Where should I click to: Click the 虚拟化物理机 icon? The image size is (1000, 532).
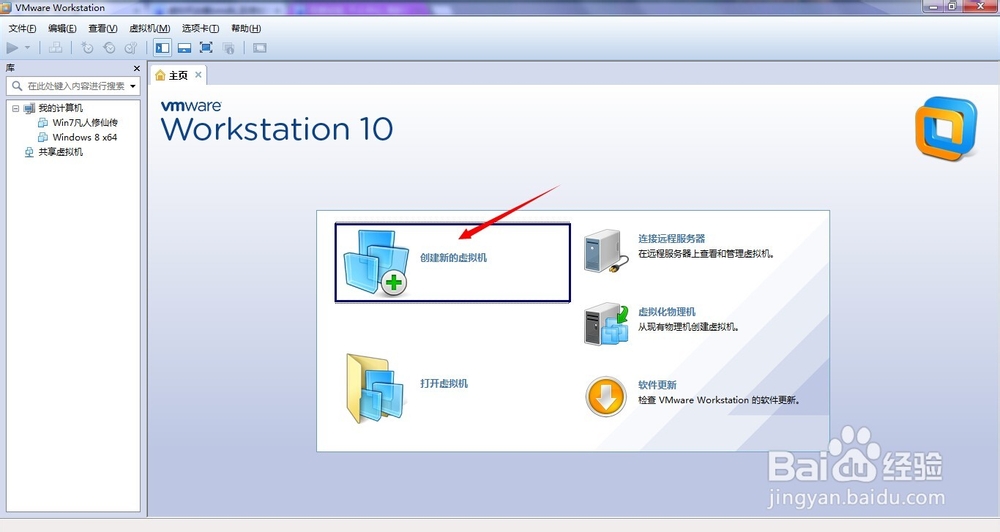click(606, 323)
